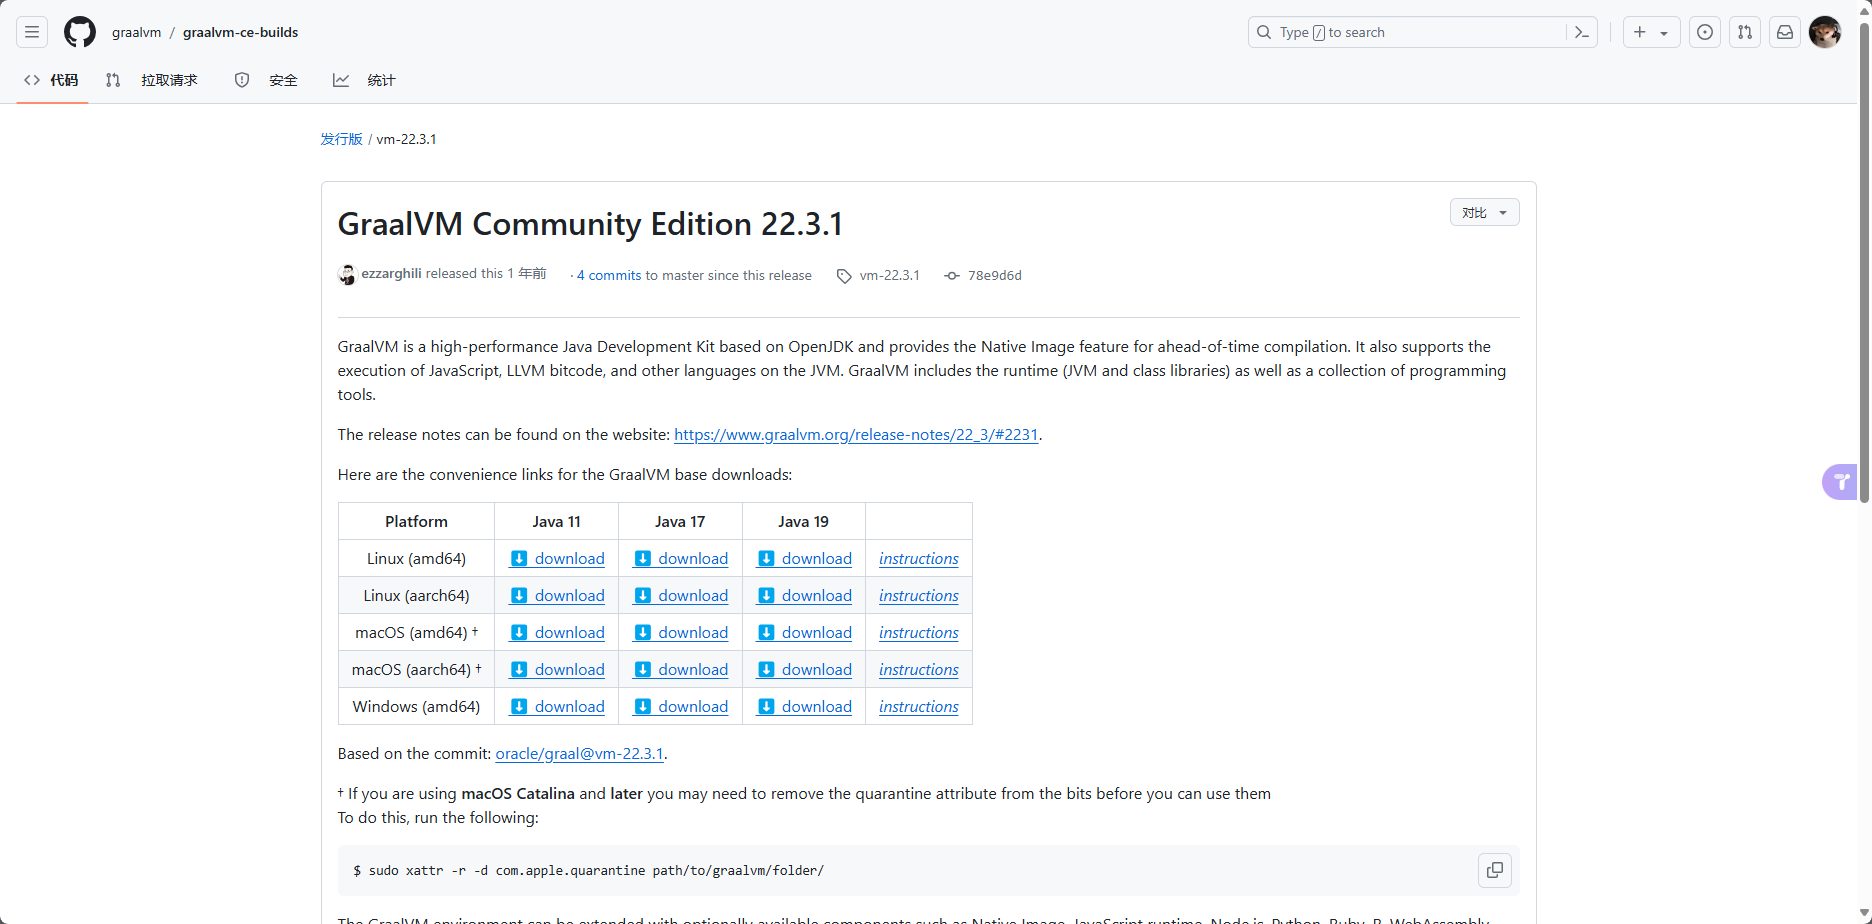View the 4 commits since release
The height and width of the screenshot is (924, 1872).
609,275
